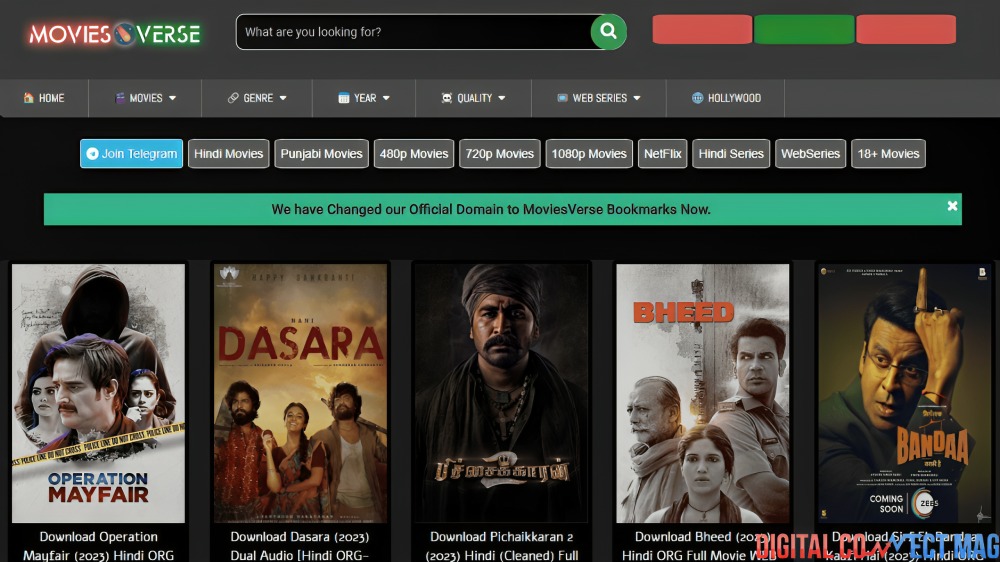Click the quality icon beside Quality
Viewport: 1000px width, 562px height.
tap(446, 98)
